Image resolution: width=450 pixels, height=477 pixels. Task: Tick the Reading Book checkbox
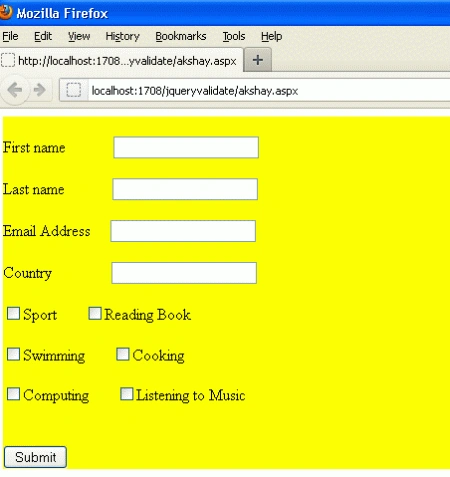tap(95, 314)
